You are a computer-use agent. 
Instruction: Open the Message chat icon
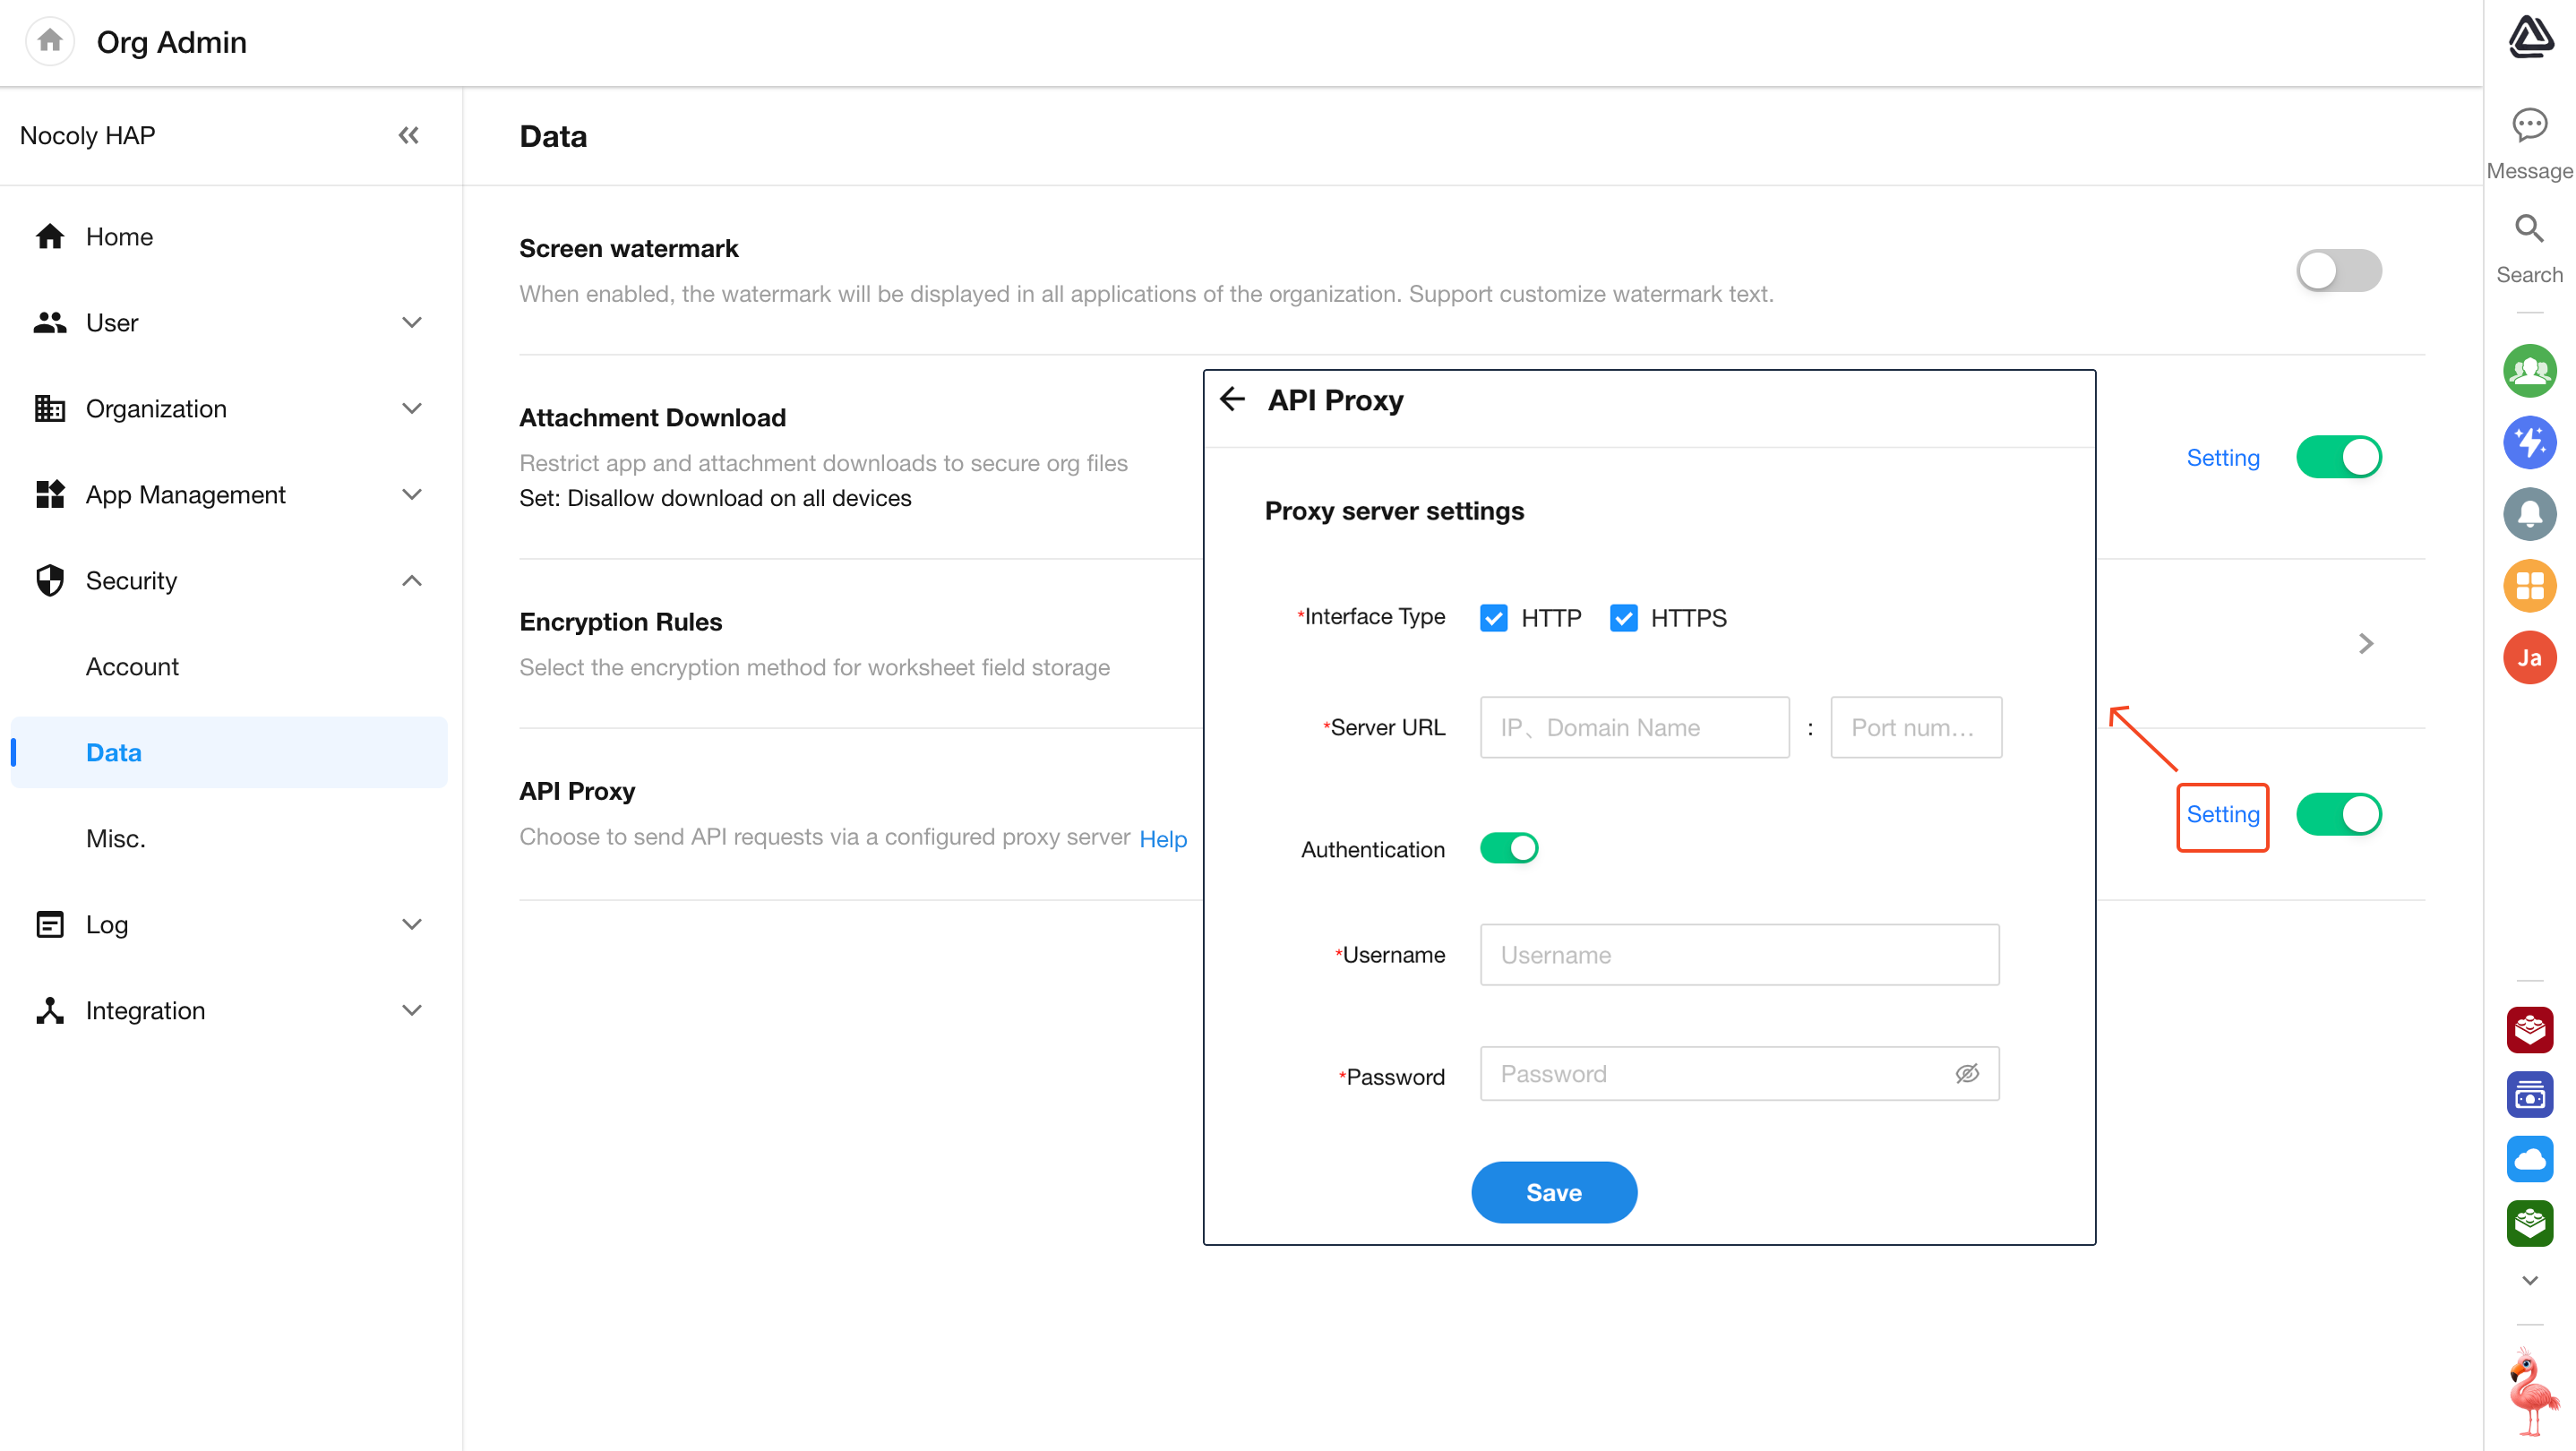pyautogui.click(x=2529, y=126)
